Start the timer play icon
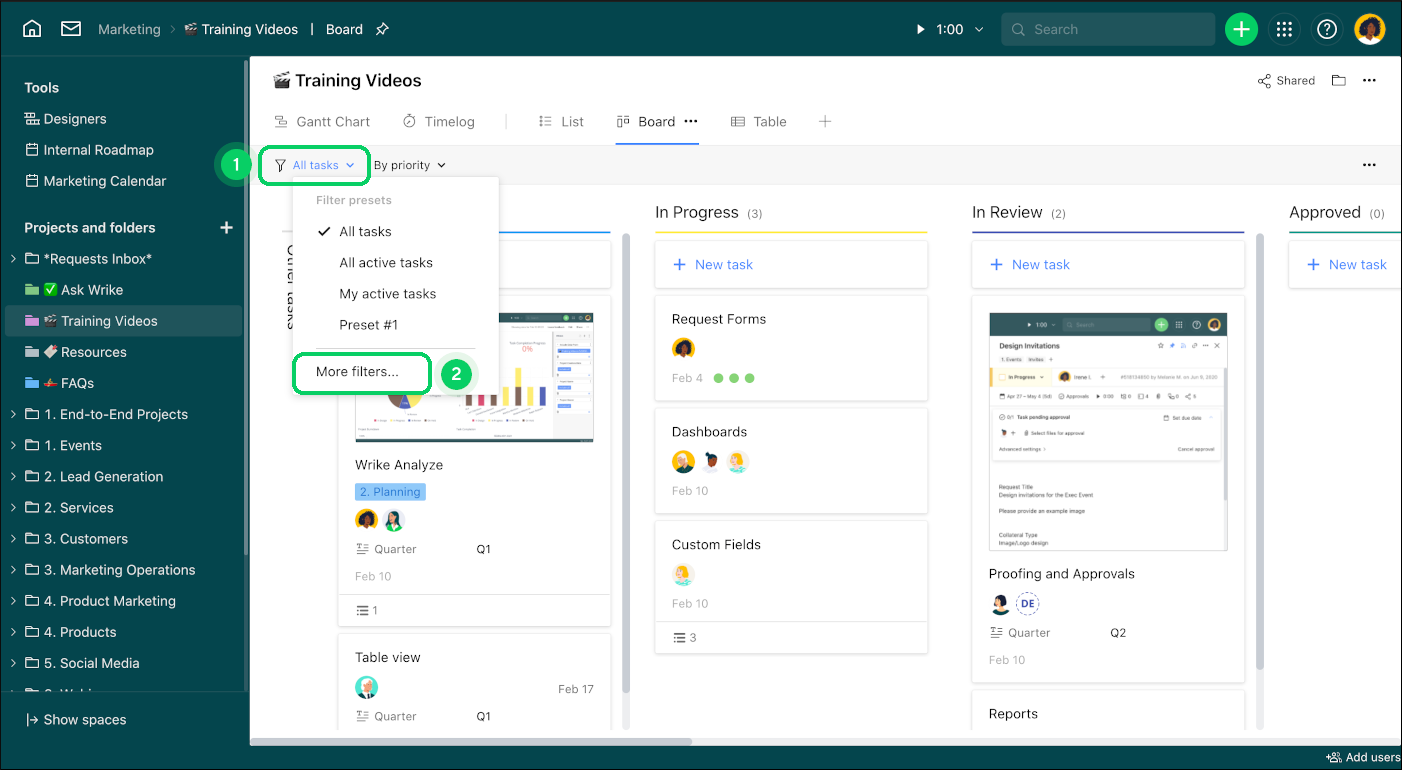 coord(920,29)
